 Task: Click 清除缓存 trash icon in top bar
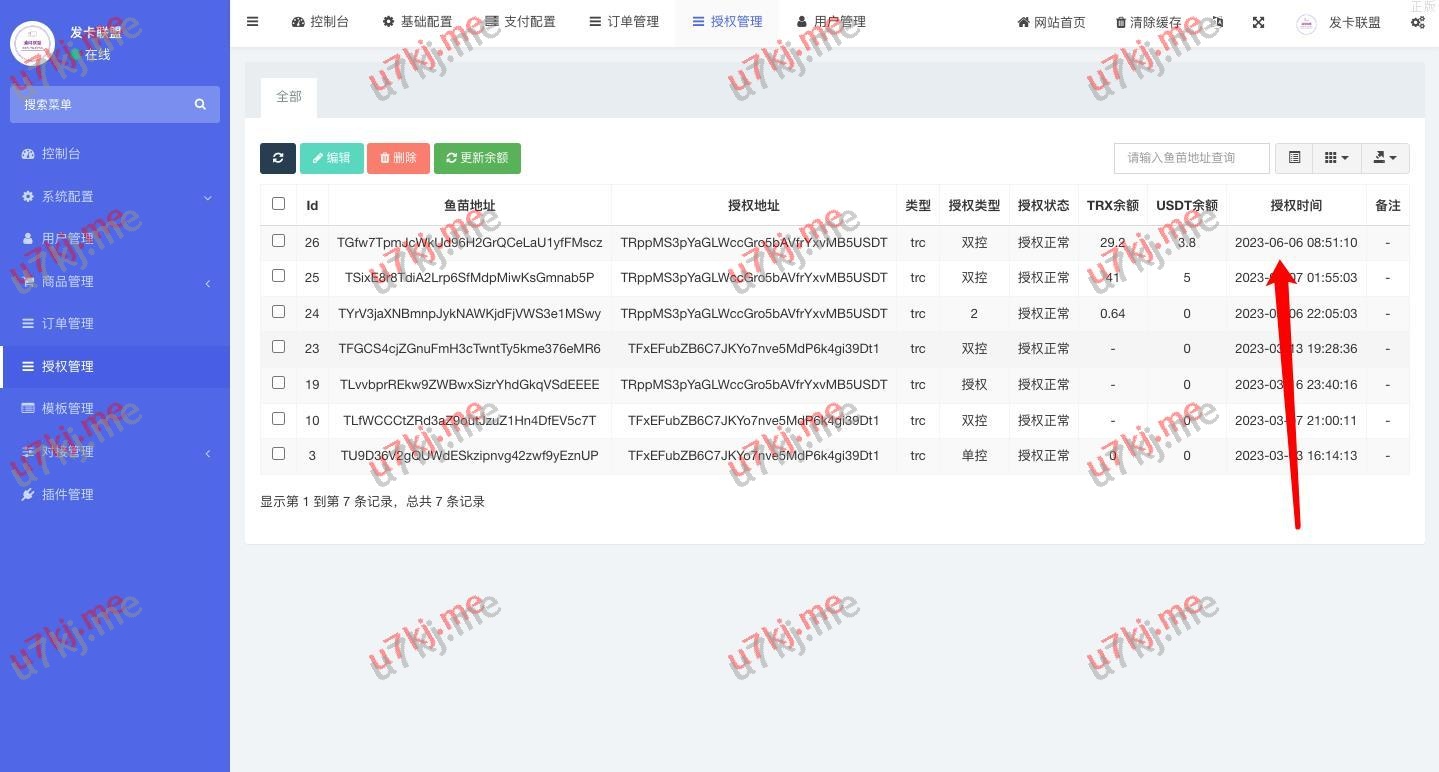coord(1121,22)
